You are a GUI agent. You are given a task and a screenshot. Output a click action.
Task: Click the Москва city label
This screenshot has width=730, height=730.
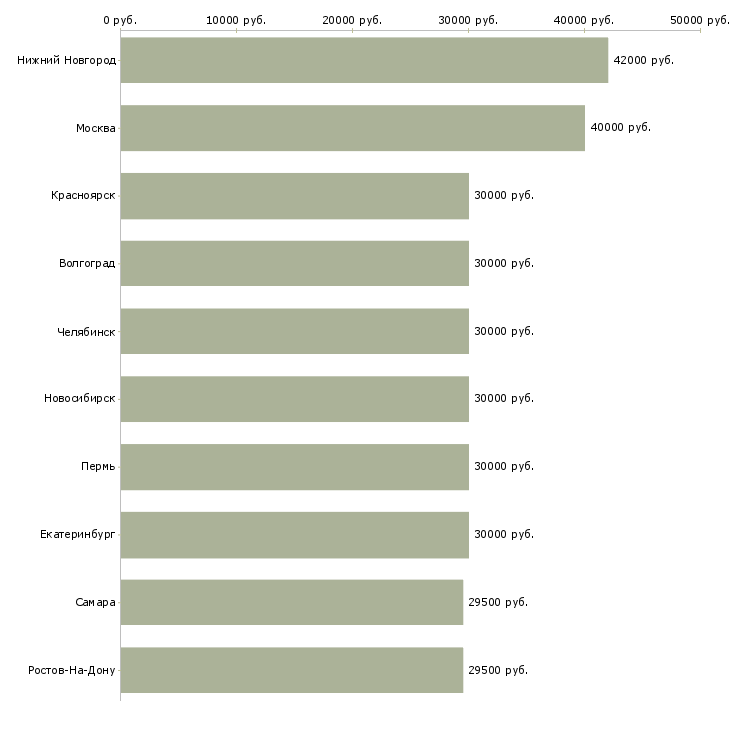pyautogui.click(x=95, y=128)
